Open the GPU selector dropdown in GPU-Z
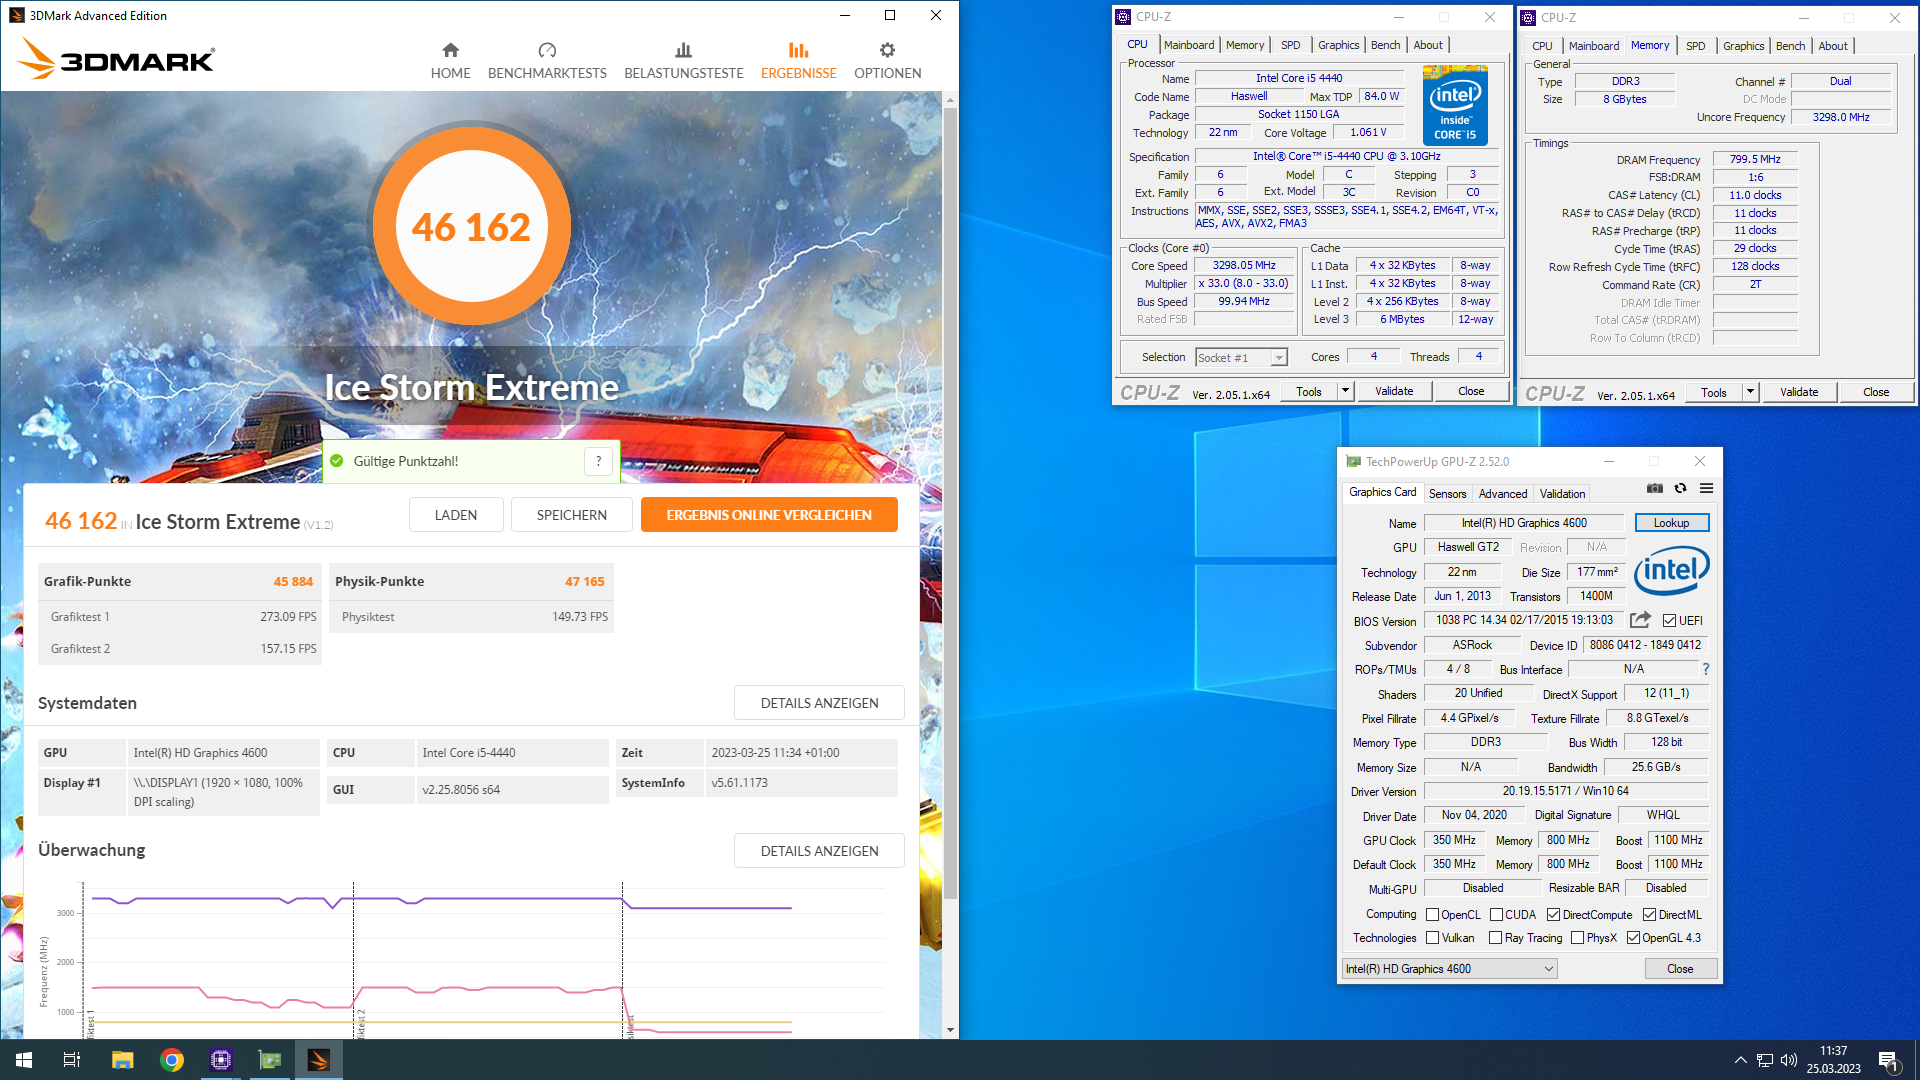The image size is (1920, 1080). [x=1449, y=969]
